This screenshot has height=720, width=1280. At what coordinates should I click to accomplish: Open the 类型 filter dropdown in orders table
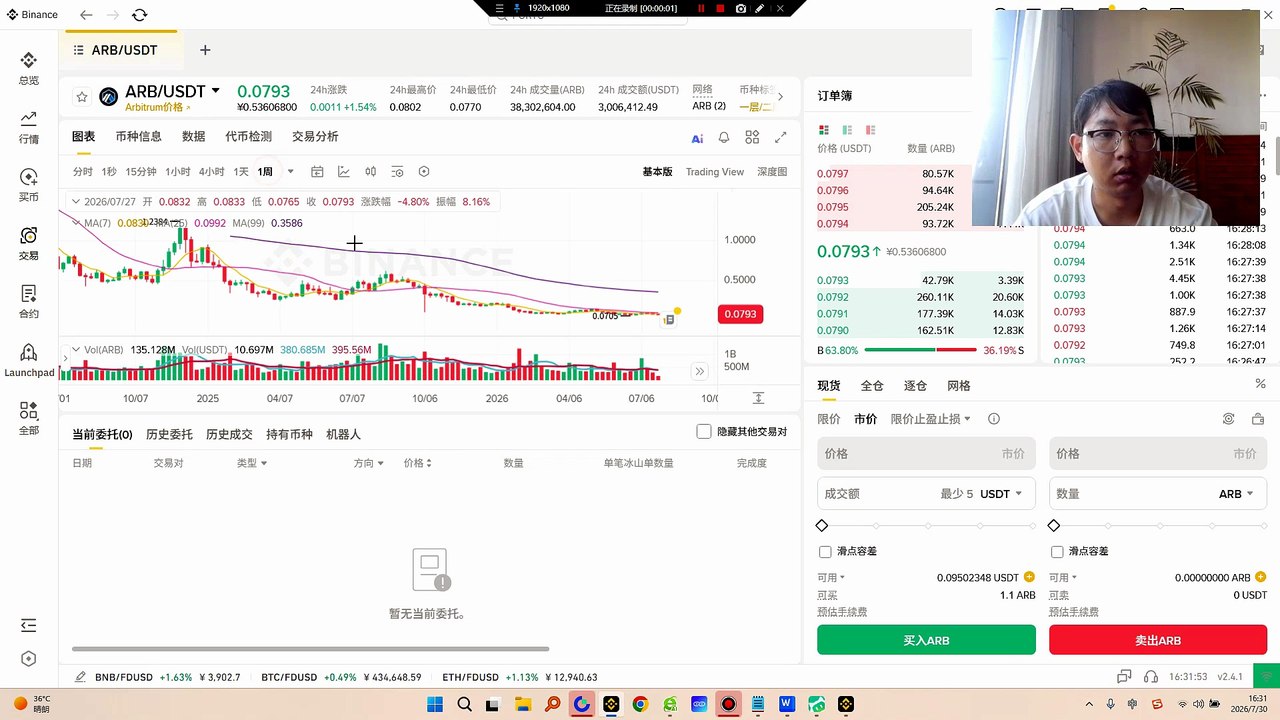[x=252, y=463]
